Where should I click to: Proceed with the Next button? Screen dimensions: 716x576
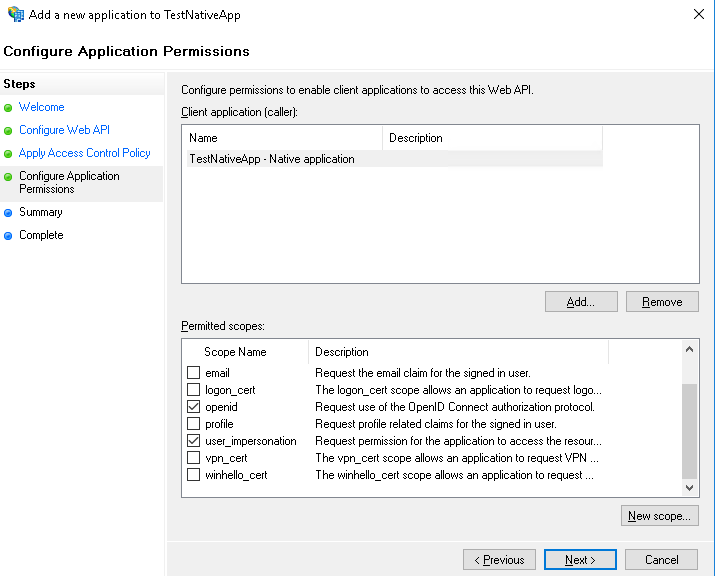[x=580, y=560]
